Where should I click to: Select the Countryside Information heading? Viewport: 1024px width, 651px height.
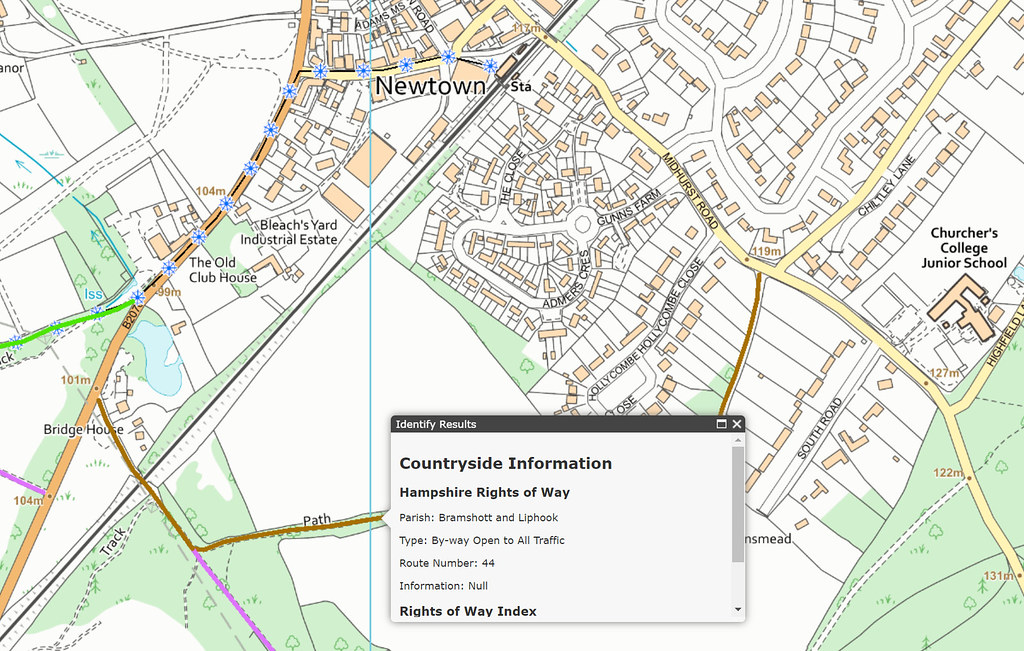(505, 464)
